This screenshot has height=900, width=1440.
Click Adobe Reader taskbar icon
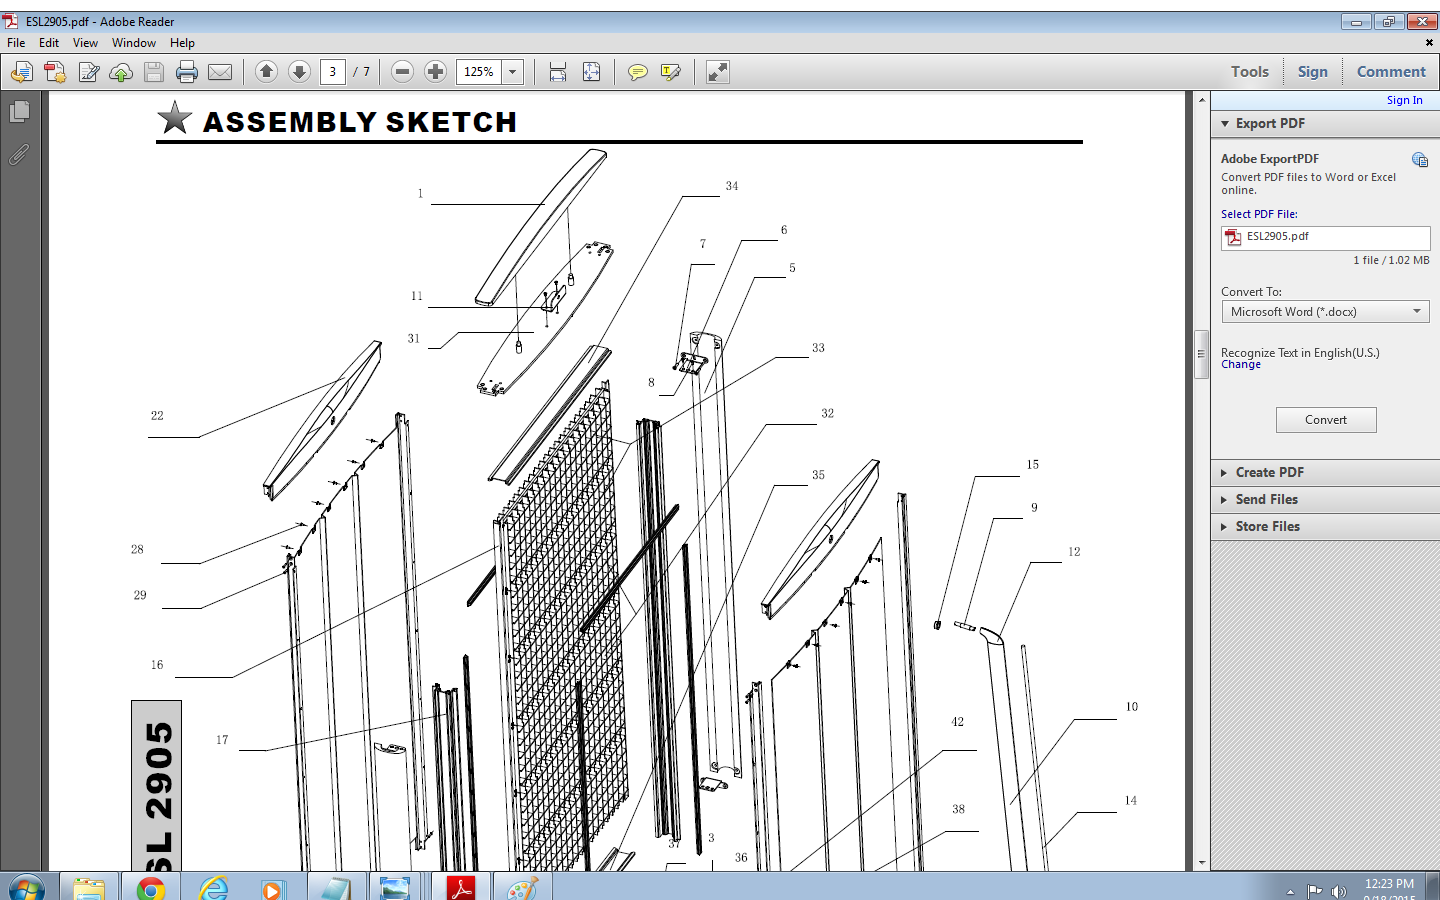[460, 888]
